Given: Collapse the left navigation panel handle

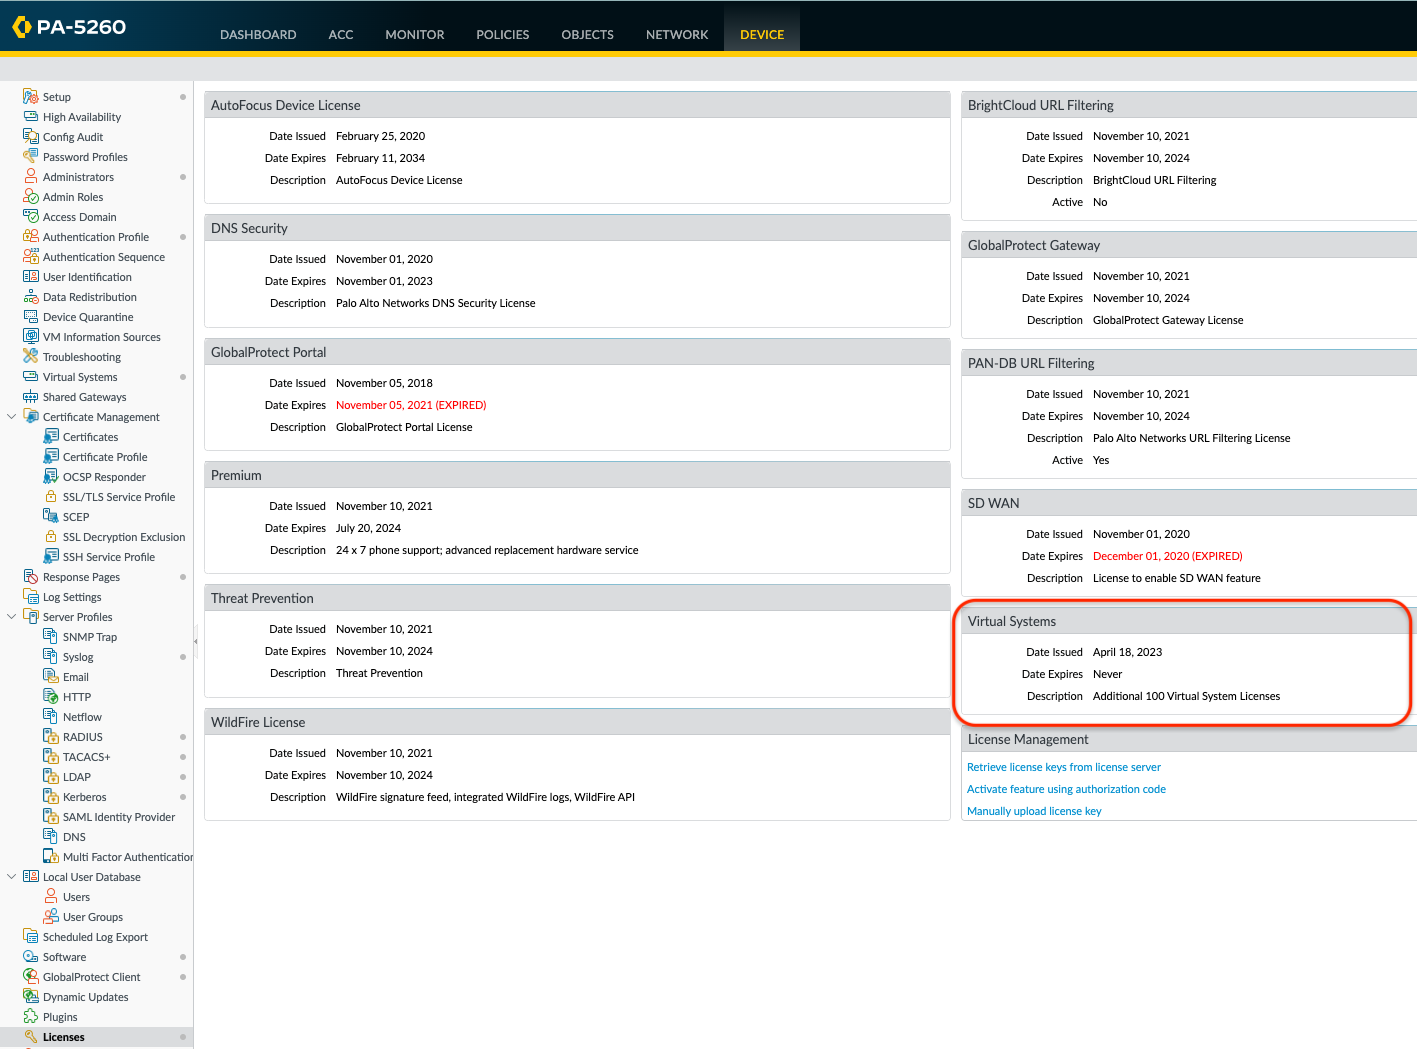Looking at the screenshot, I should click(x=196, y=641).
